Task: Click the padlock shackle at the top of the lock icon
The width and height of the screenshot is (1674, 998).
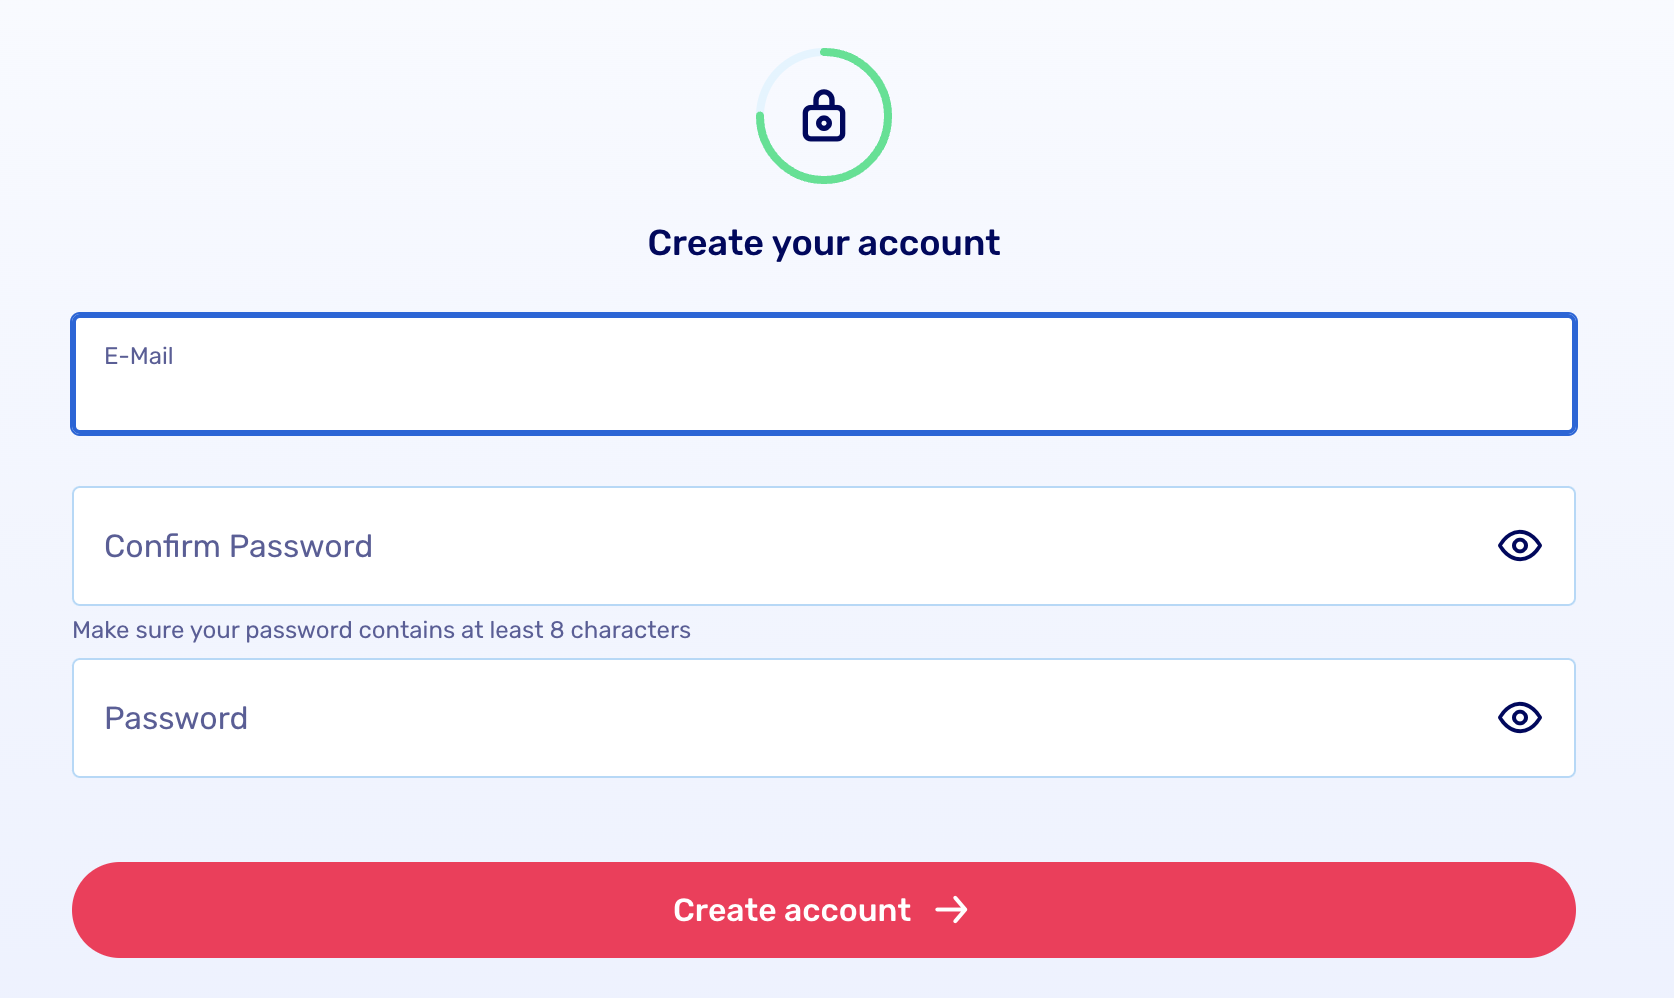Action: click(824, 98)
